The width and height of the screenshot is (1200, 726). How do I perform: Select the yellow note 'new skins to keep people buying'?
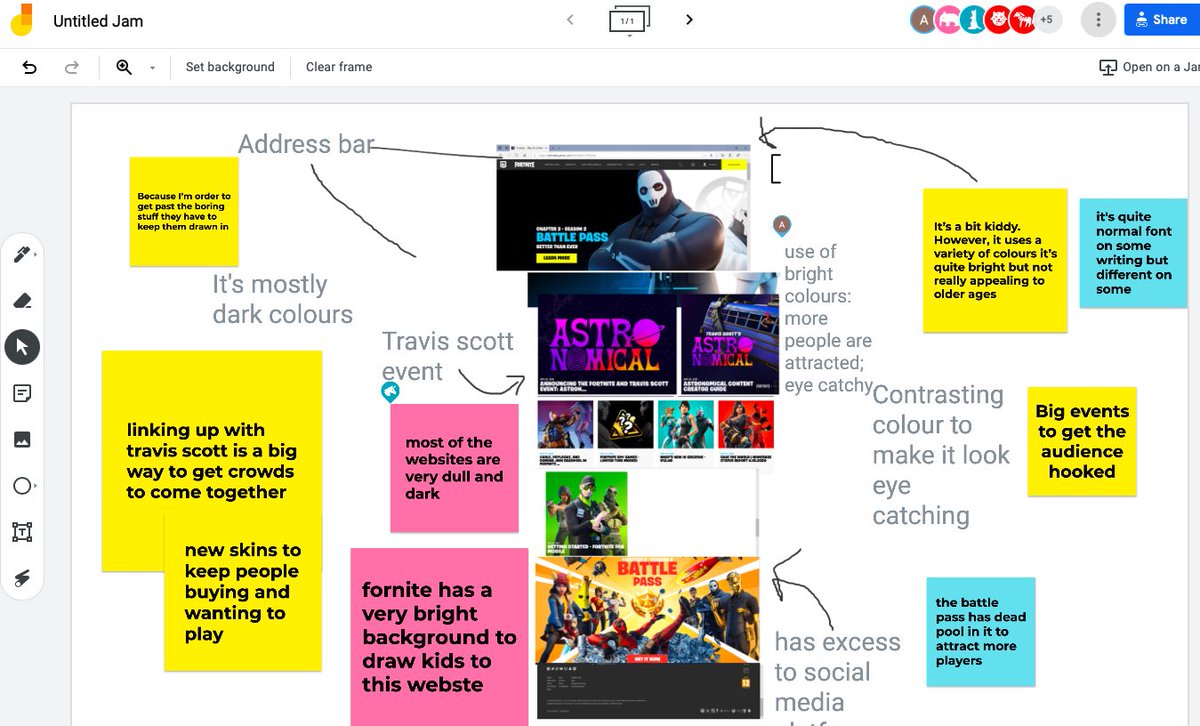(243, 592)
